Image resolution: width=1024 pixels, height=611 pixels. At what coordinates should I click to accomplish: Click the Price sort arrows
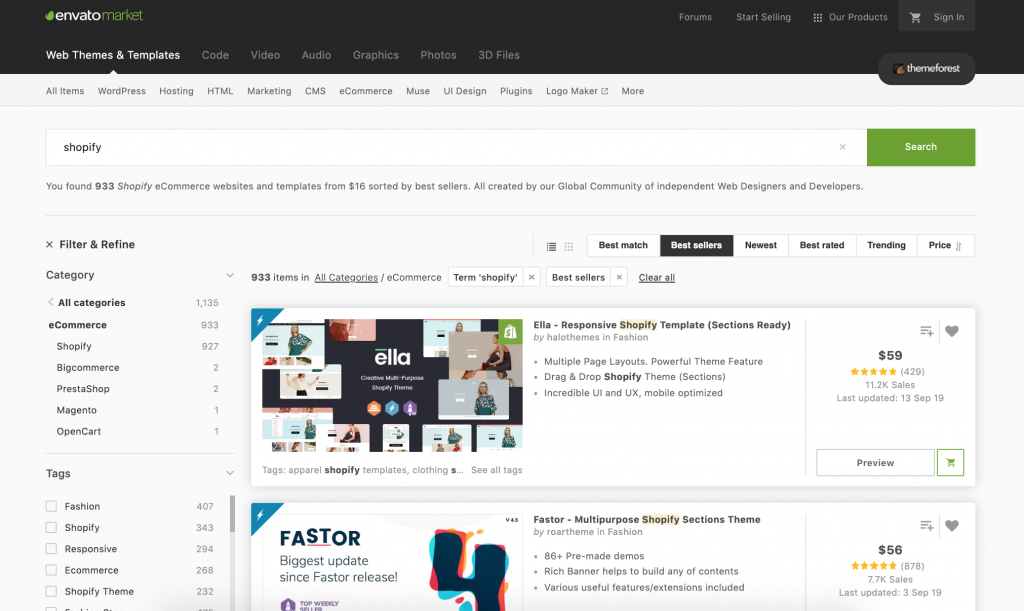(958, 246)
